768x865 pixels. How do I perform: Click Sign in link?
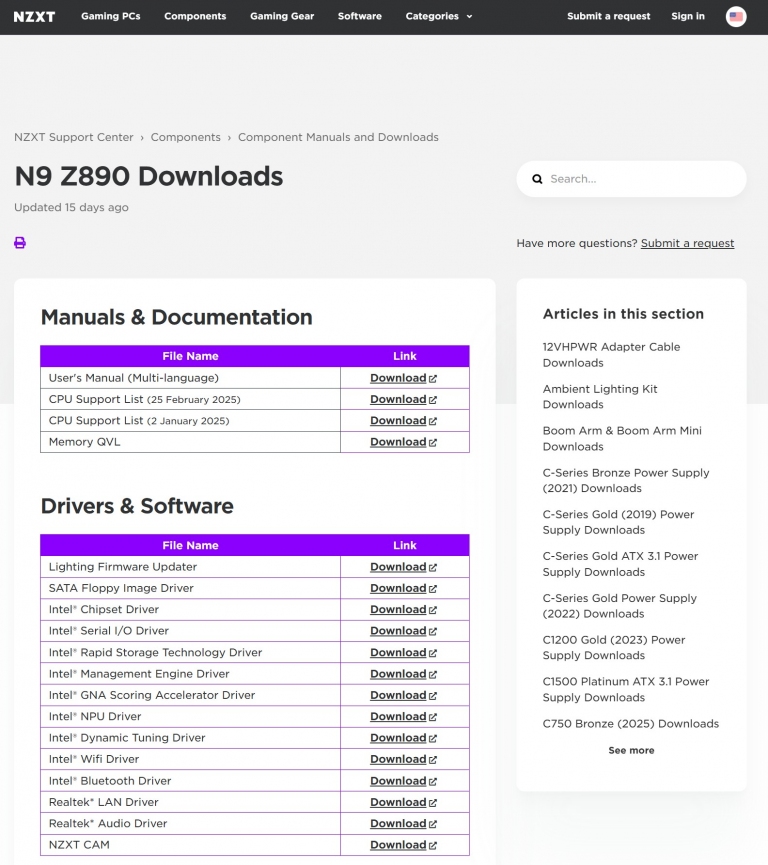click(688, 17)
